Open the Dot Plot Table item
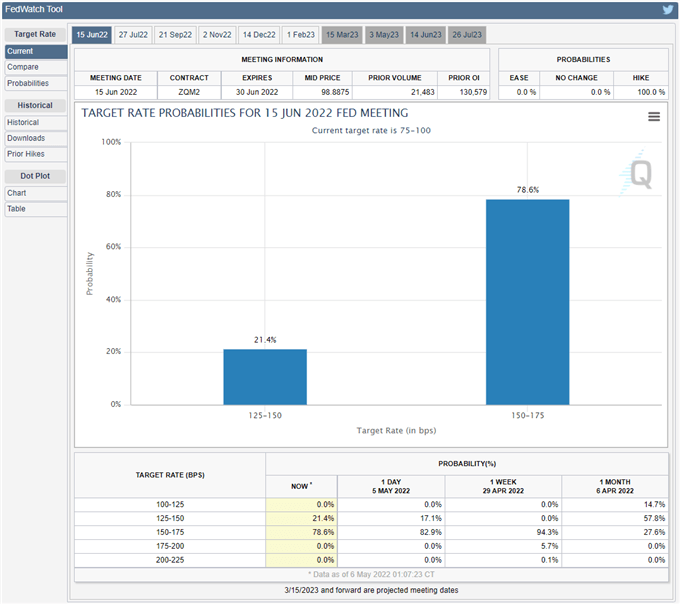Image resolution: width=680 pixels, height=604 pixels. 36,209
